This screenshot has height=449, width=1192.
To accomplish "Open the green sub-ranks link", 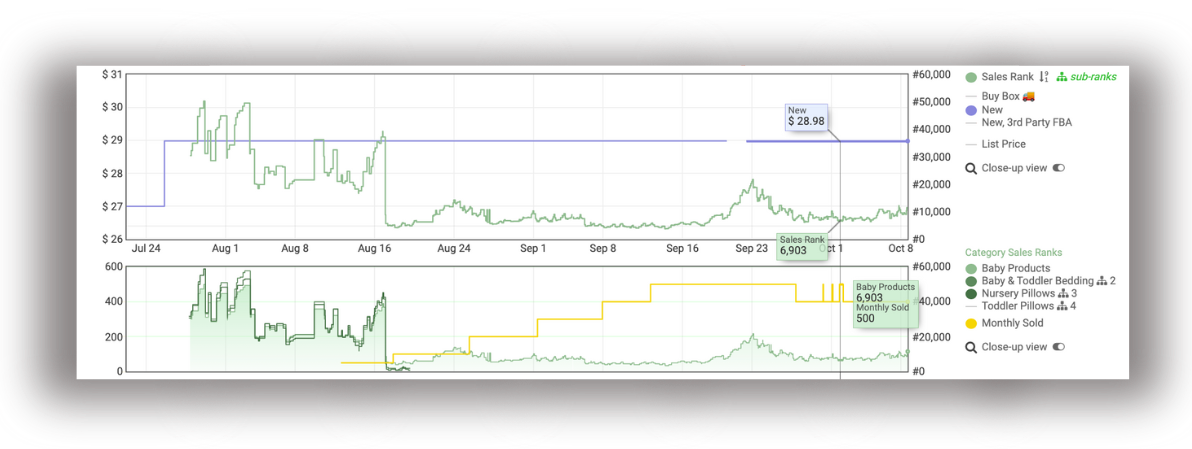I will [x=1093, y=77].
